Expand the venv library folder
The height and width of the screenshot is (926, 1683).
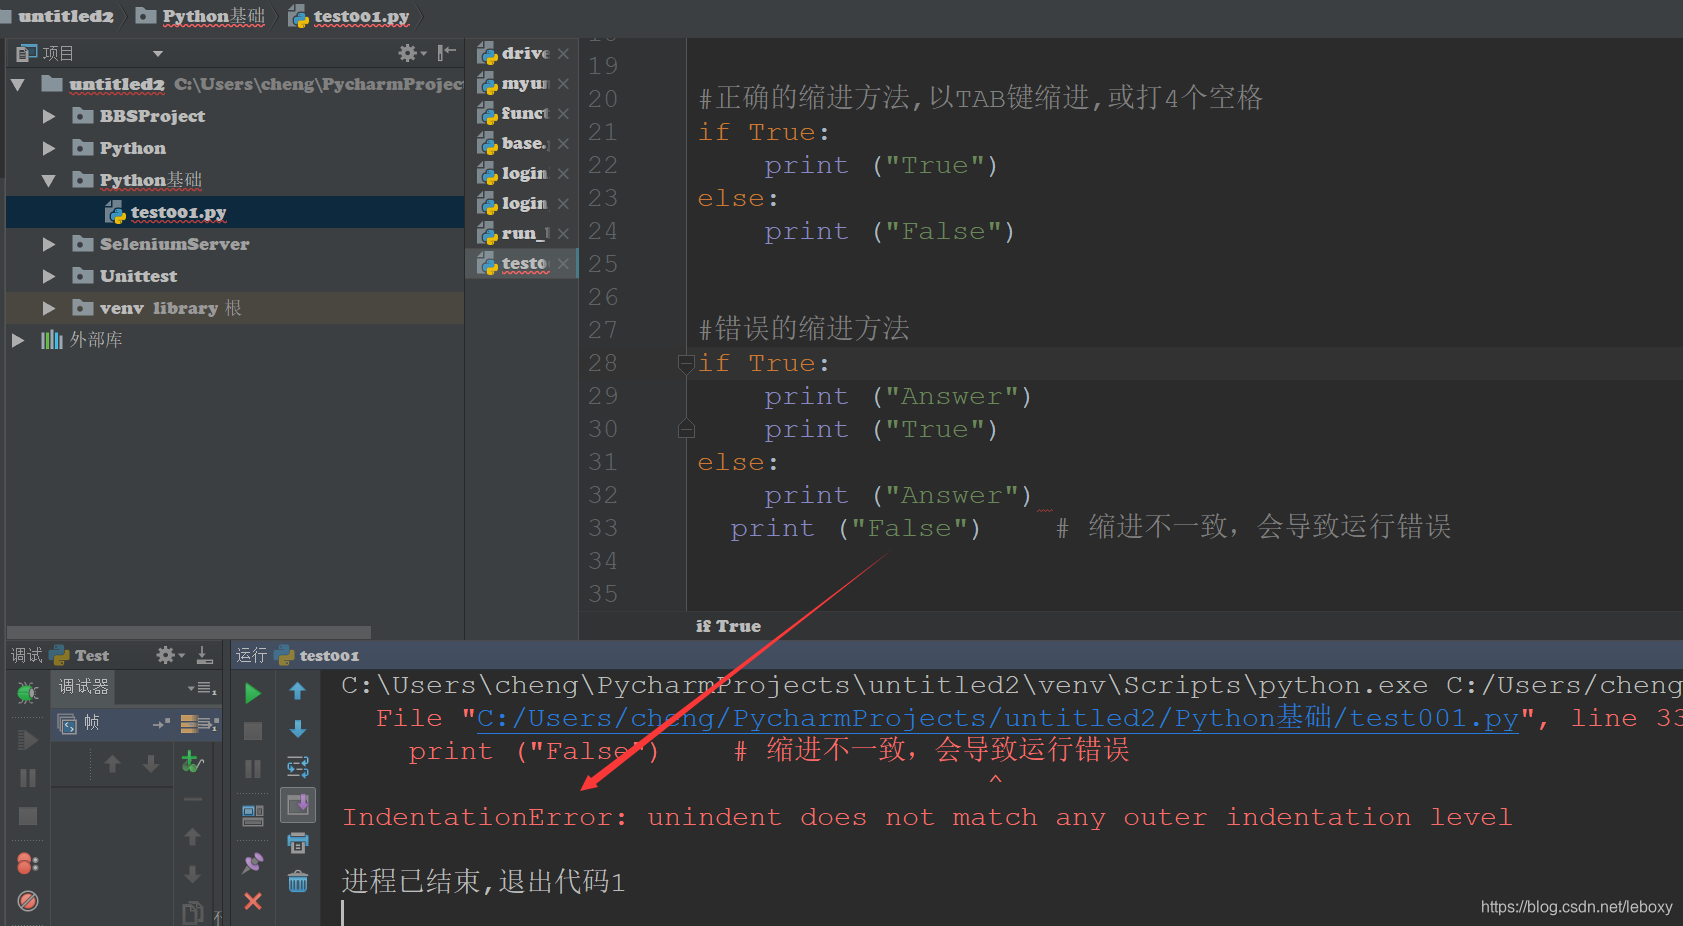(48, 308)
